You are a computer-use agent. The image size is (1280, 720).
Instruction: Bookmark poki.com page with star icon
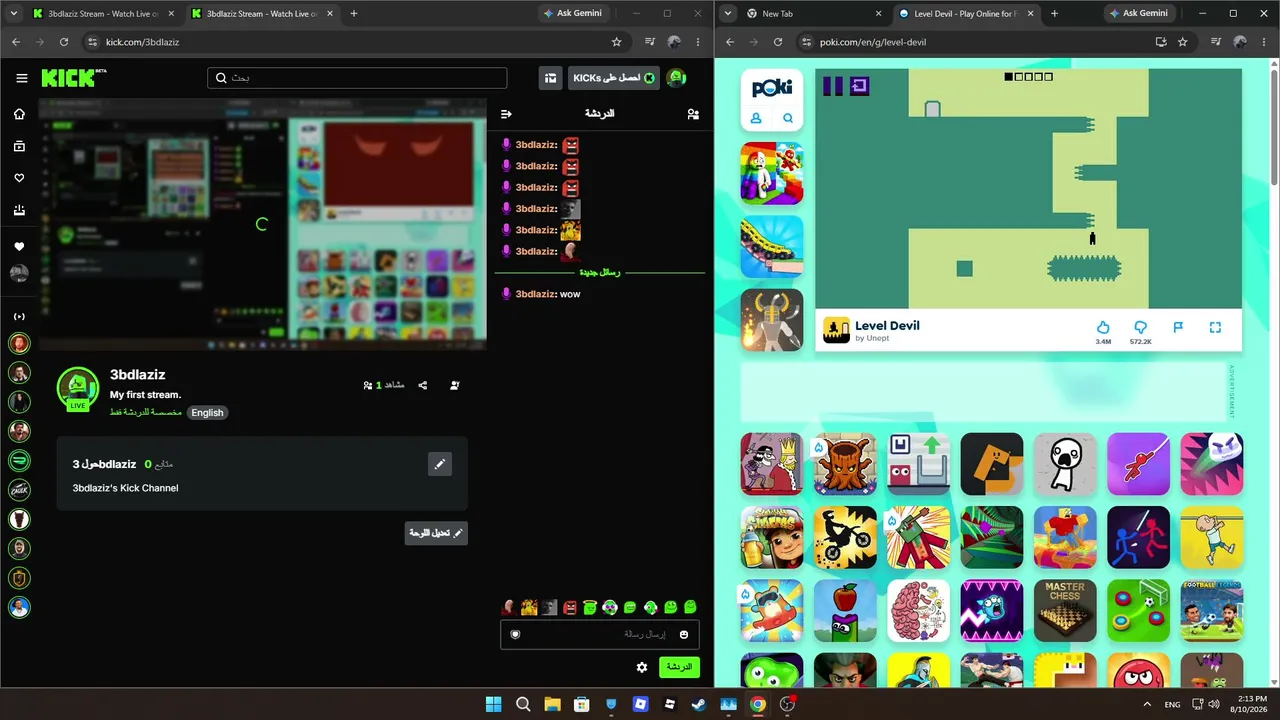click(x=1182, y=42)
